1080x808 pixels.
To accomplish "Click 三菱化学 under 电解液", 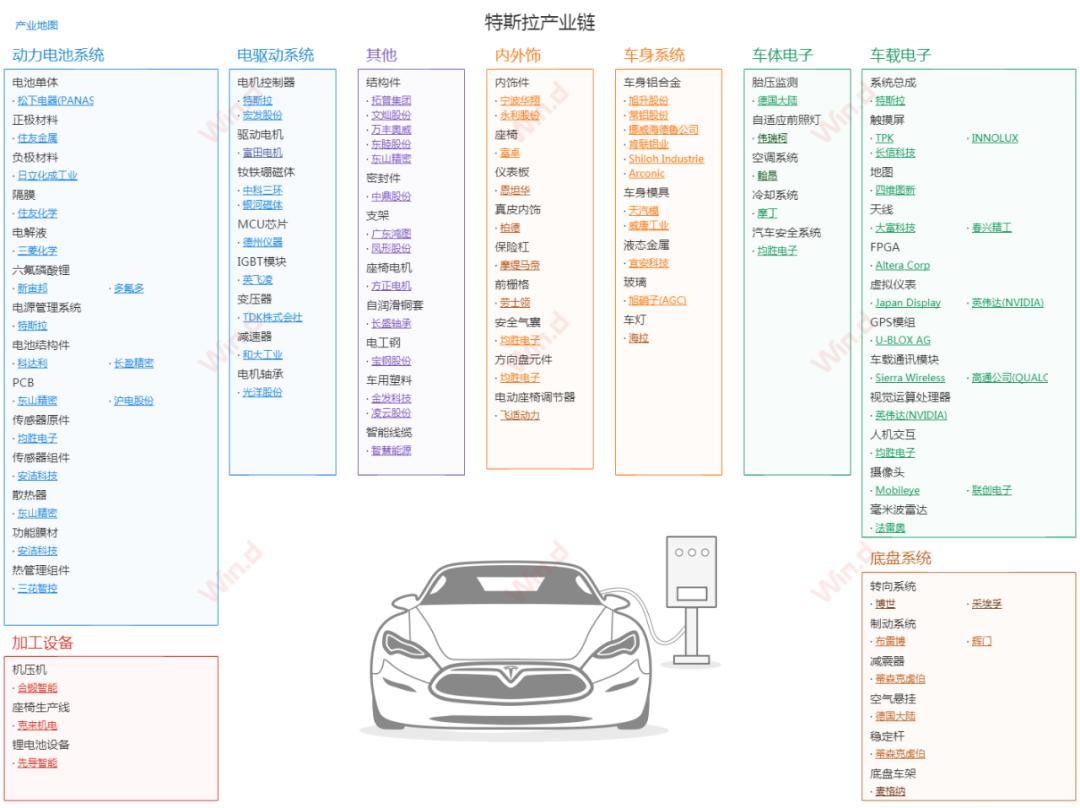I will click(37, 251).
